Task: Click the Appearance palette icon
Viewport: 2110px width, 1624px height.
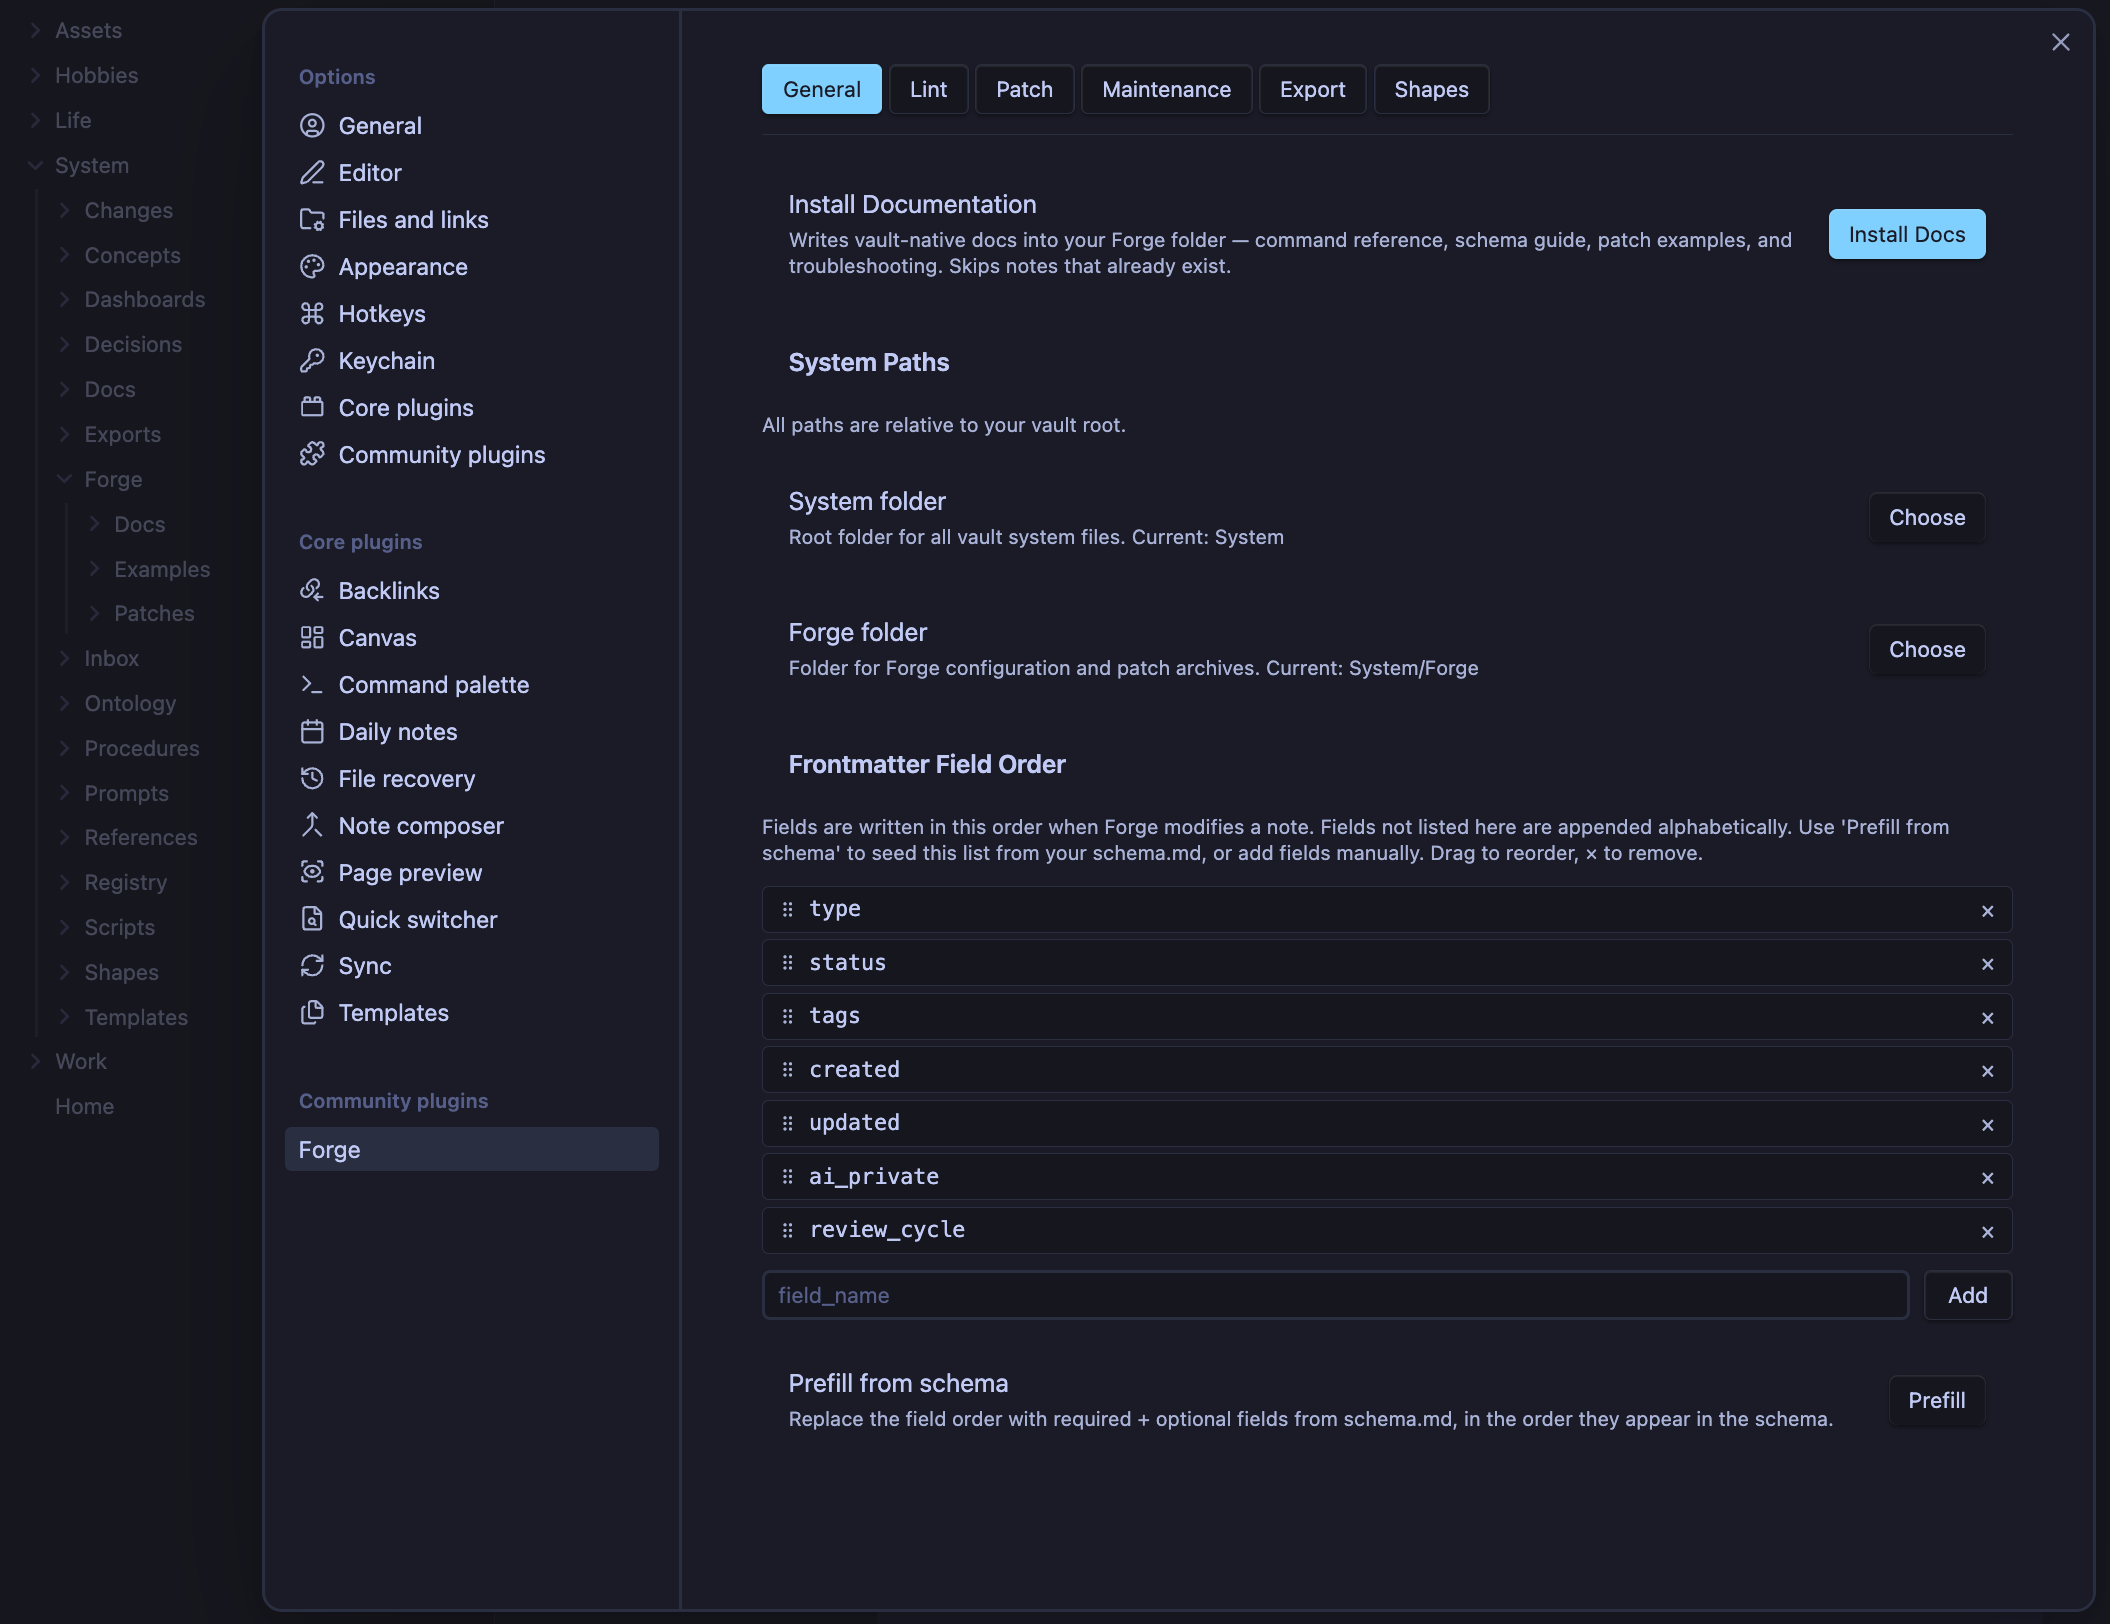Action: coord(312,267)
